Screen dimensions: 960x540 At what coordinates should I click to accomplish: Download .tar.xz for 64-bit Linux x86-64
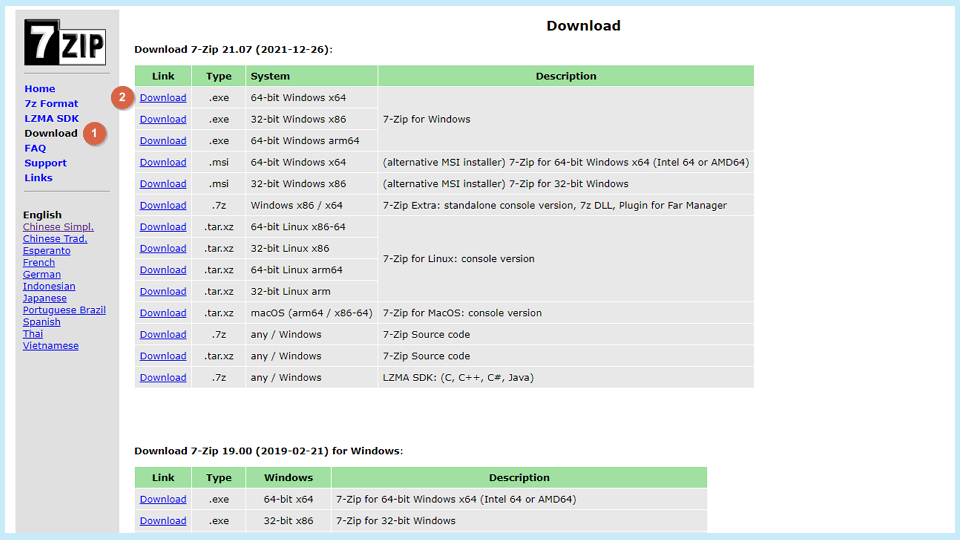[163, 227]
